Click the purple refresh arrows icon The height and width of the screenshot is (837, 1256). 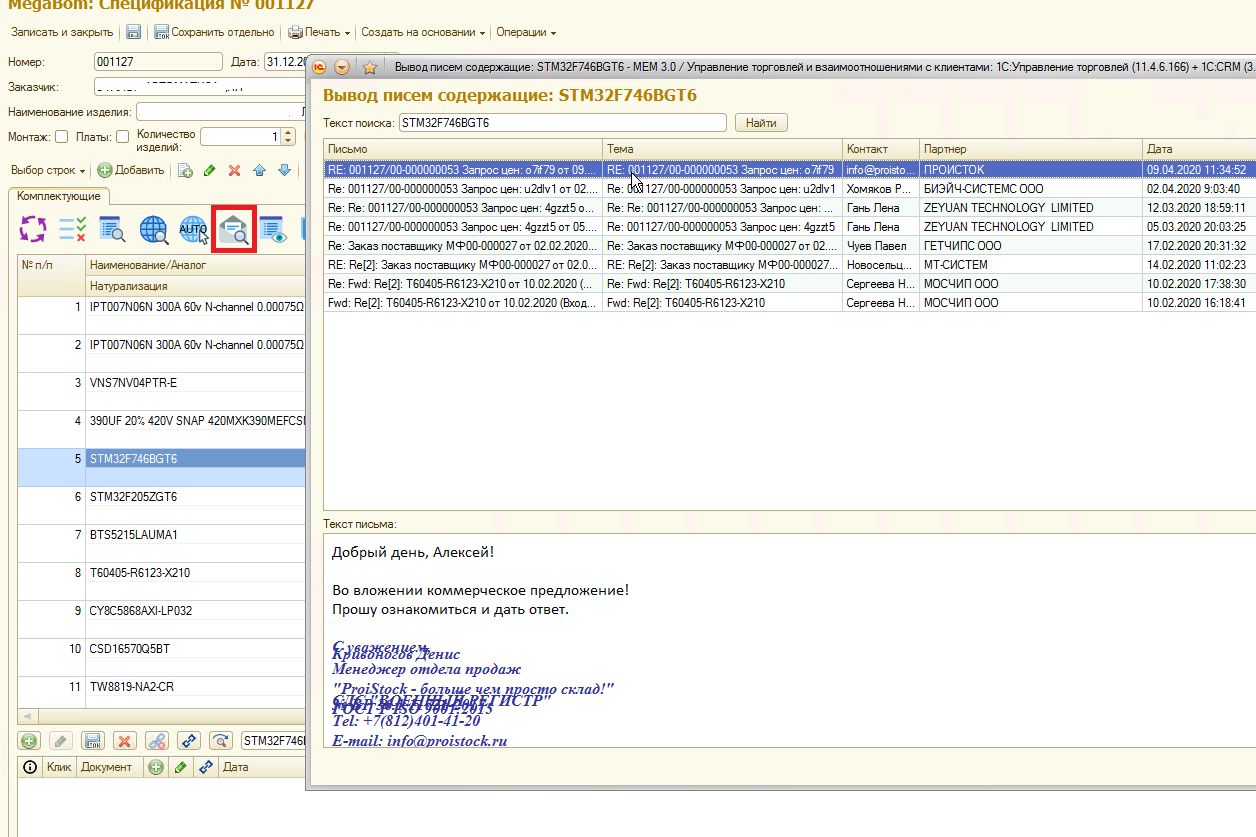point(33,229)
